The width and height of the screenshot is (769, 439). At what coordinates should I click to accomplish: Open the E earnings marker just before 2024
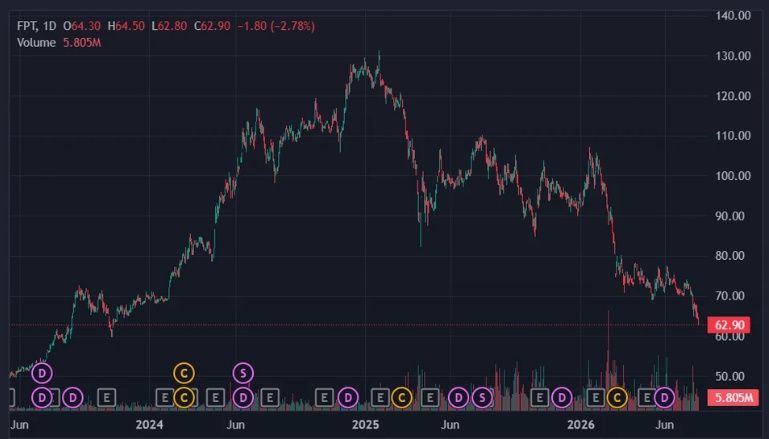(x=107, y=397)
